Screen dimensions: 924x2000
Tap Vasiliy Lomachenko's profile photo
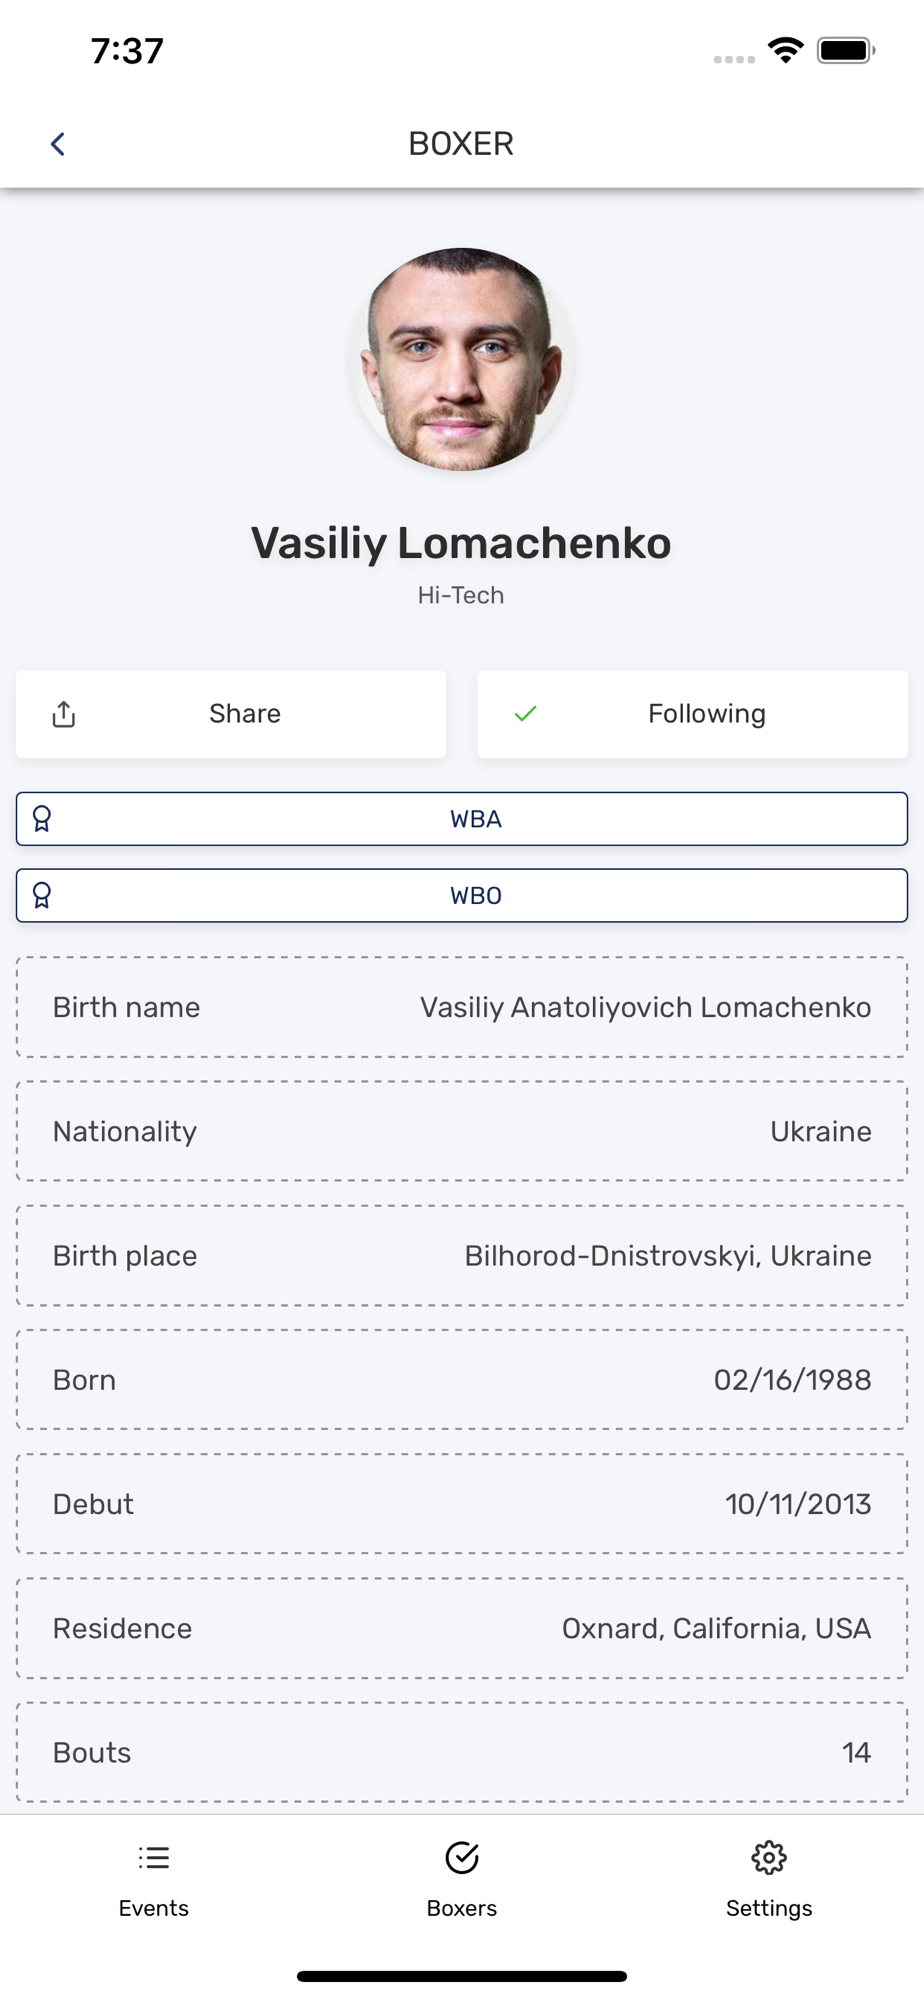(x=462, y=359)
